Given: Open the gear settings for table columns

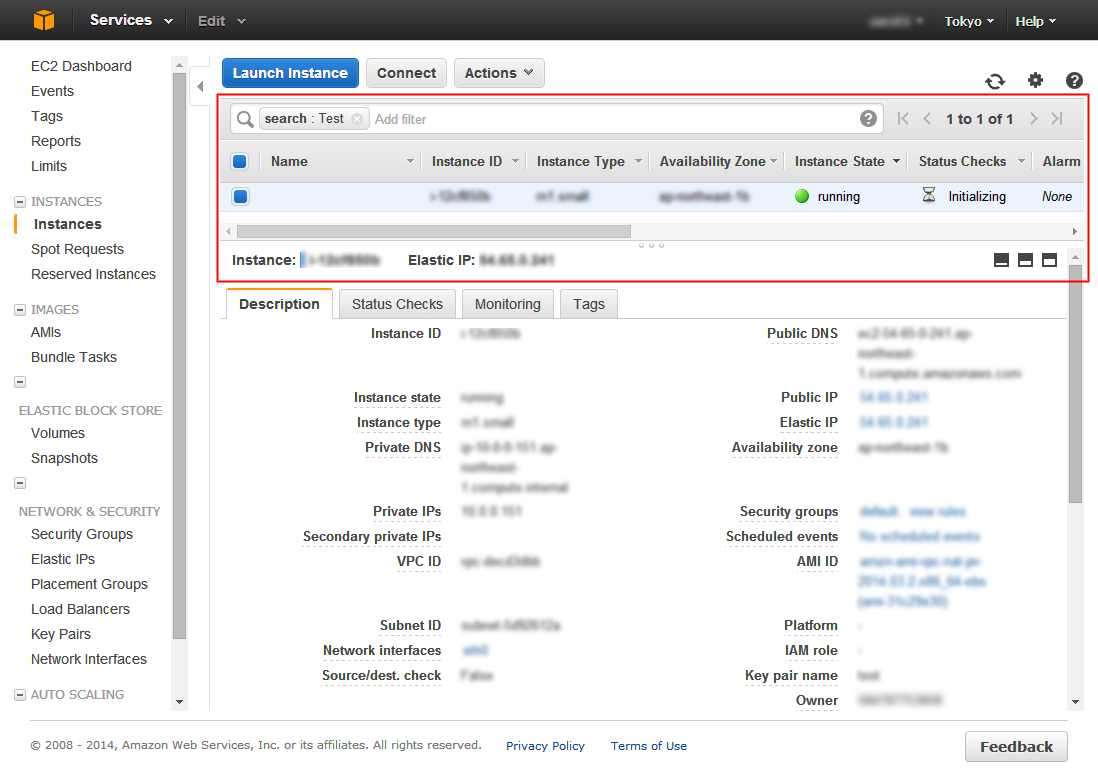Looking at the screenshot, I should tap(1035, 81).
